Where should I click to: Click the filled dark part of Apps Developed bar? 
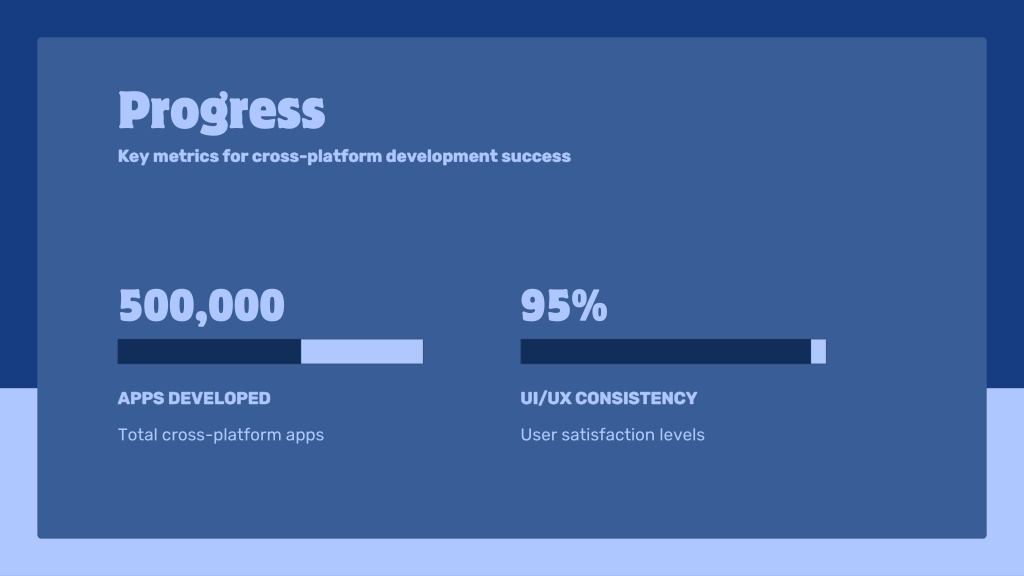coord(209,352)
